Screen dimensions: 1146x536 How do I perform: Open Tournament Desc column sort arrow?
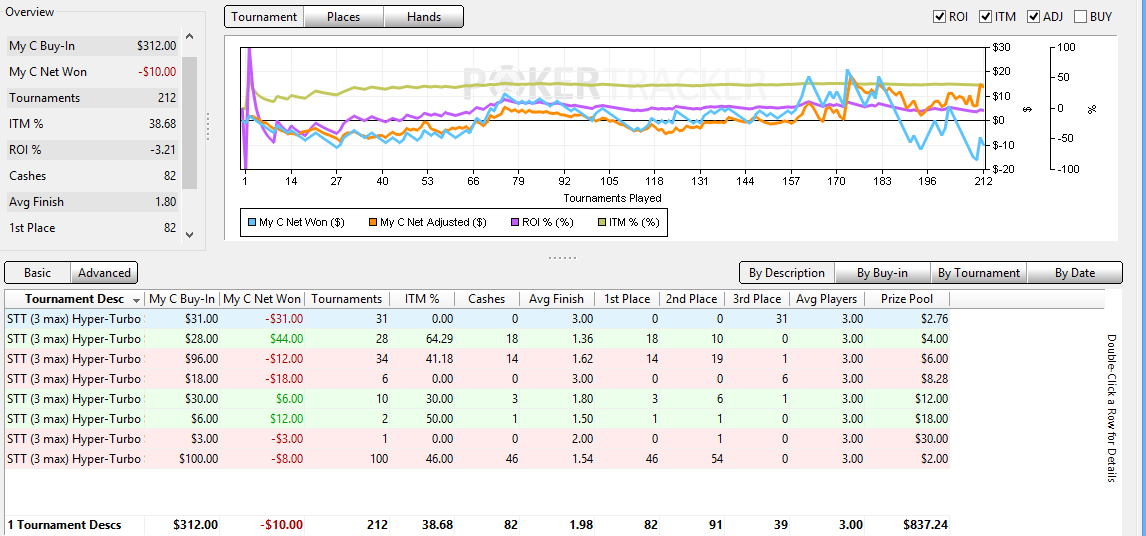pyautogui.click(x=136, y=300)
